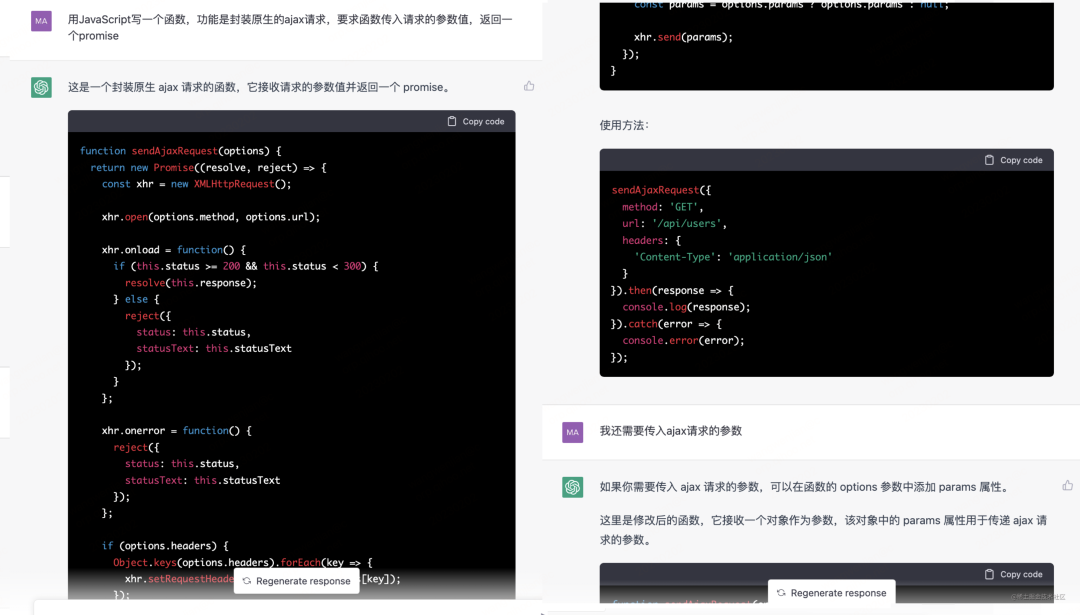Image resolution: width=1080 pixels, height=615 pixels.
Task: Click 'const xhr = new XMLHttpRequest();' line
Action: (x=196, y=184)
